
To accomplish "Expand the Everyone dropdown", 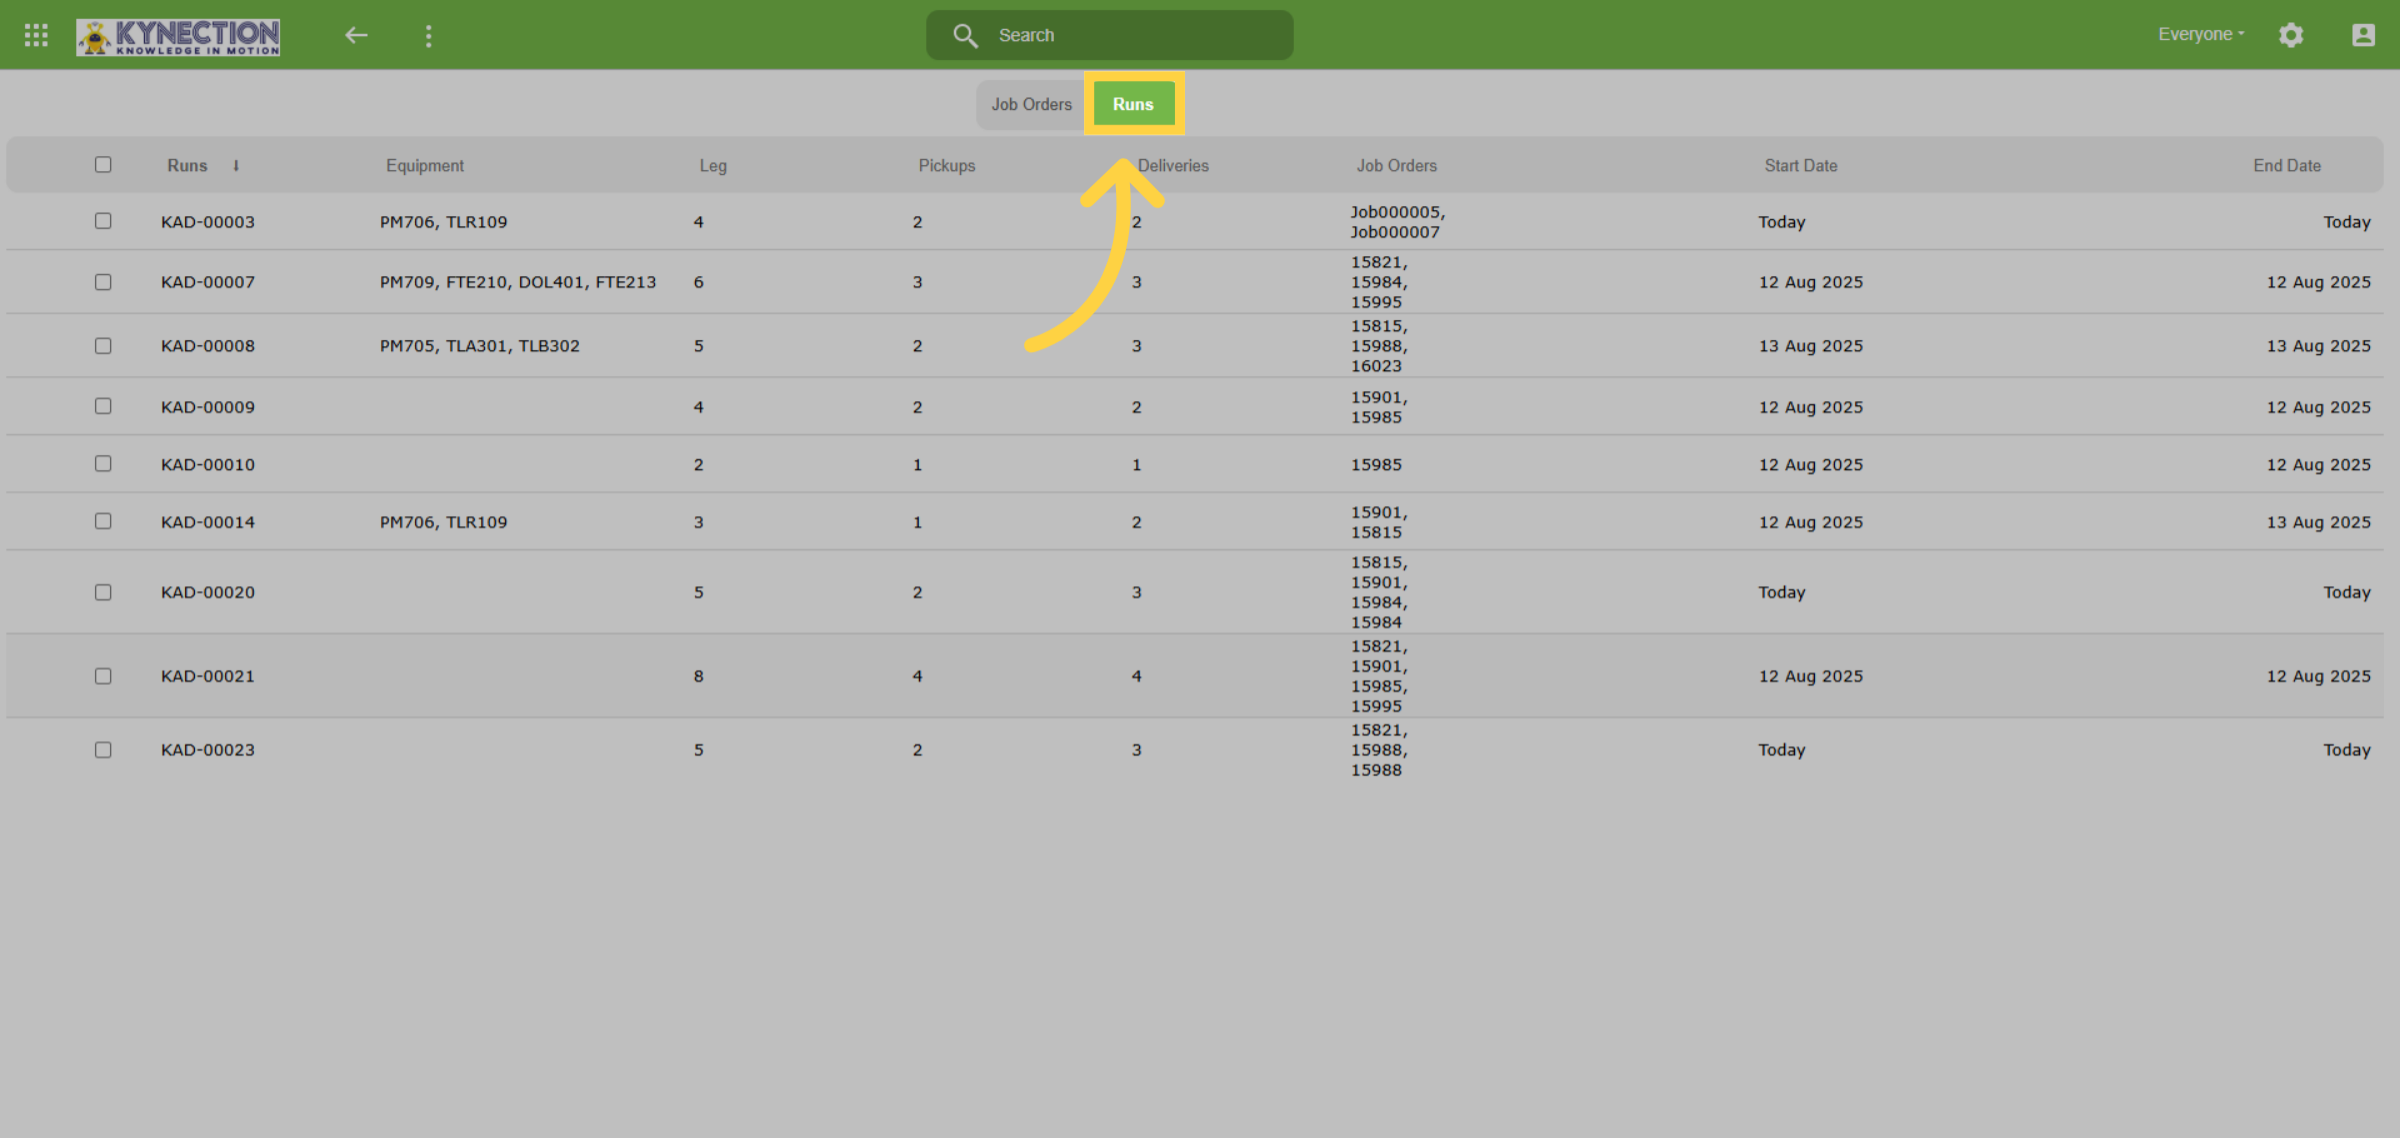I will pyautogui.click(x=2200, y=34).
